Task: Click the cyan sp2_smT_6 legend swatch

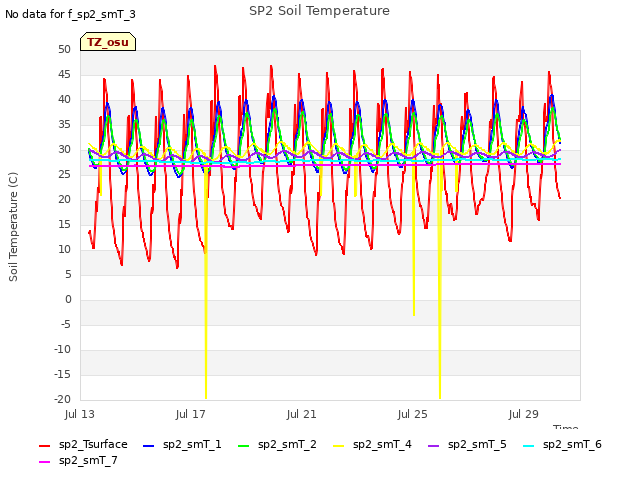Action: [x=528, y=446]
